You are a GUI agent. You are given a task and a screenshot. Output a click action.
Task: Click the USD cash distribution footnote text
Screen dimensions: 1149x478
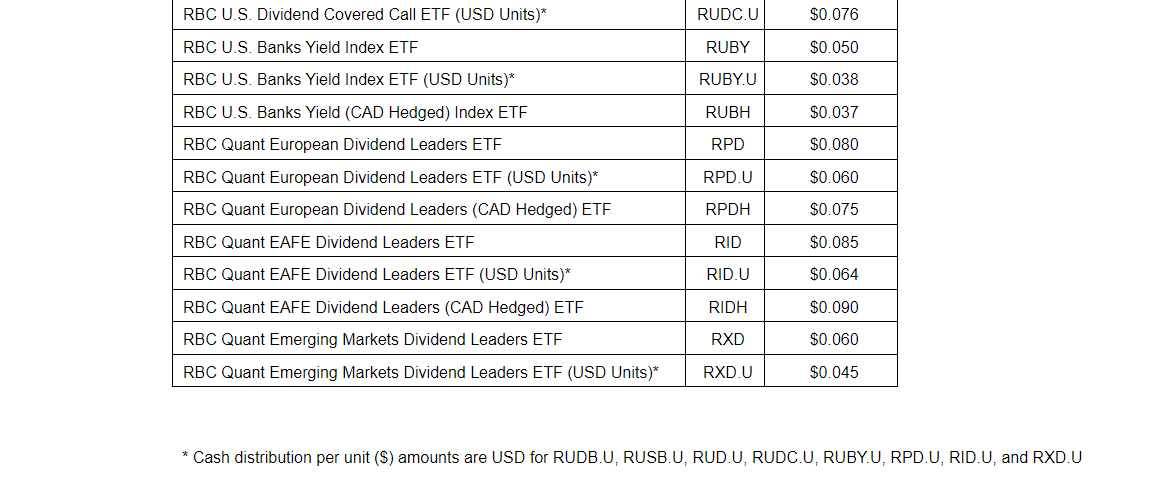[x=631, y=458]
